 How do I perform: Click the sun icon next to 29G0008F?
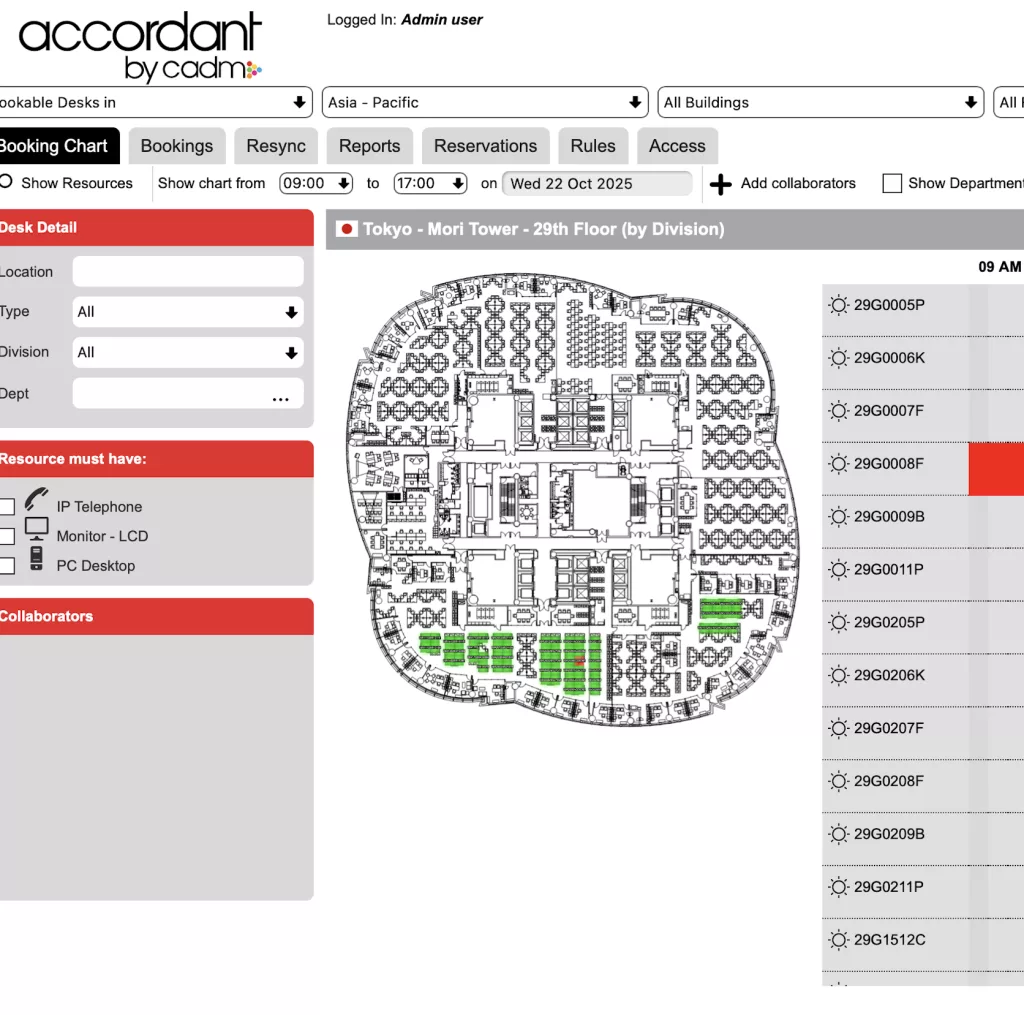(838, 464)
